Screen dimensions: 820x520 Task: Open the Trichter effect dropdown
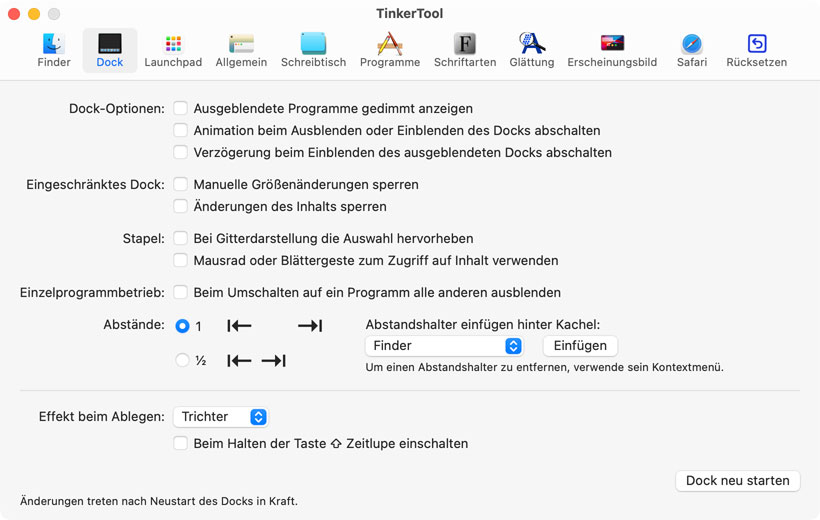[221, 416]
